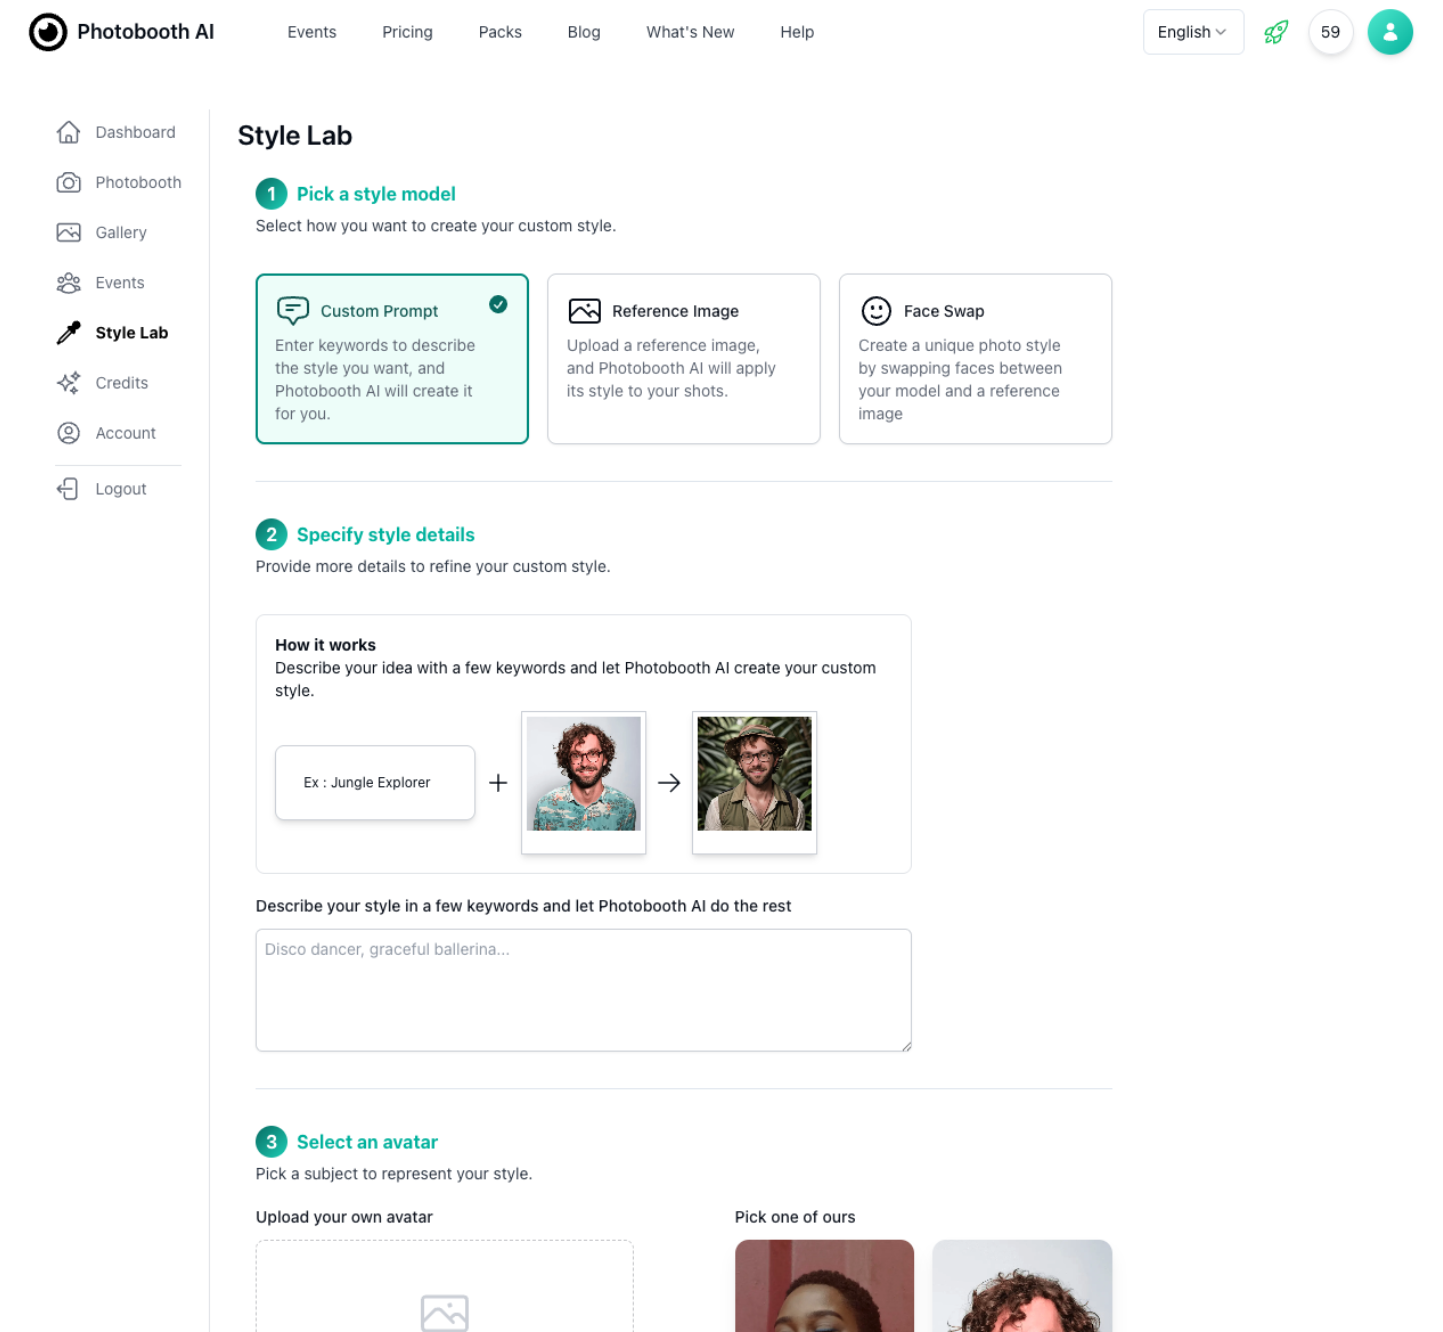Click the 59 credits counter badge
The height and width of the screenshot is (1332, 1443).
(1330, 32)
